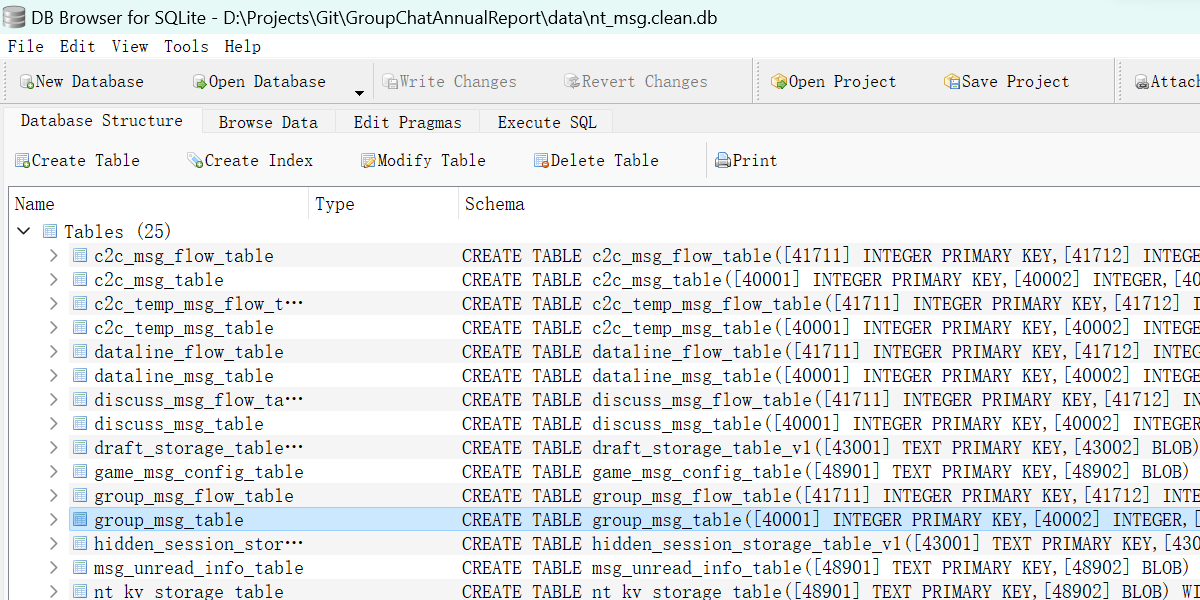Click the game_msg_config_table table icon

(80, 472)
